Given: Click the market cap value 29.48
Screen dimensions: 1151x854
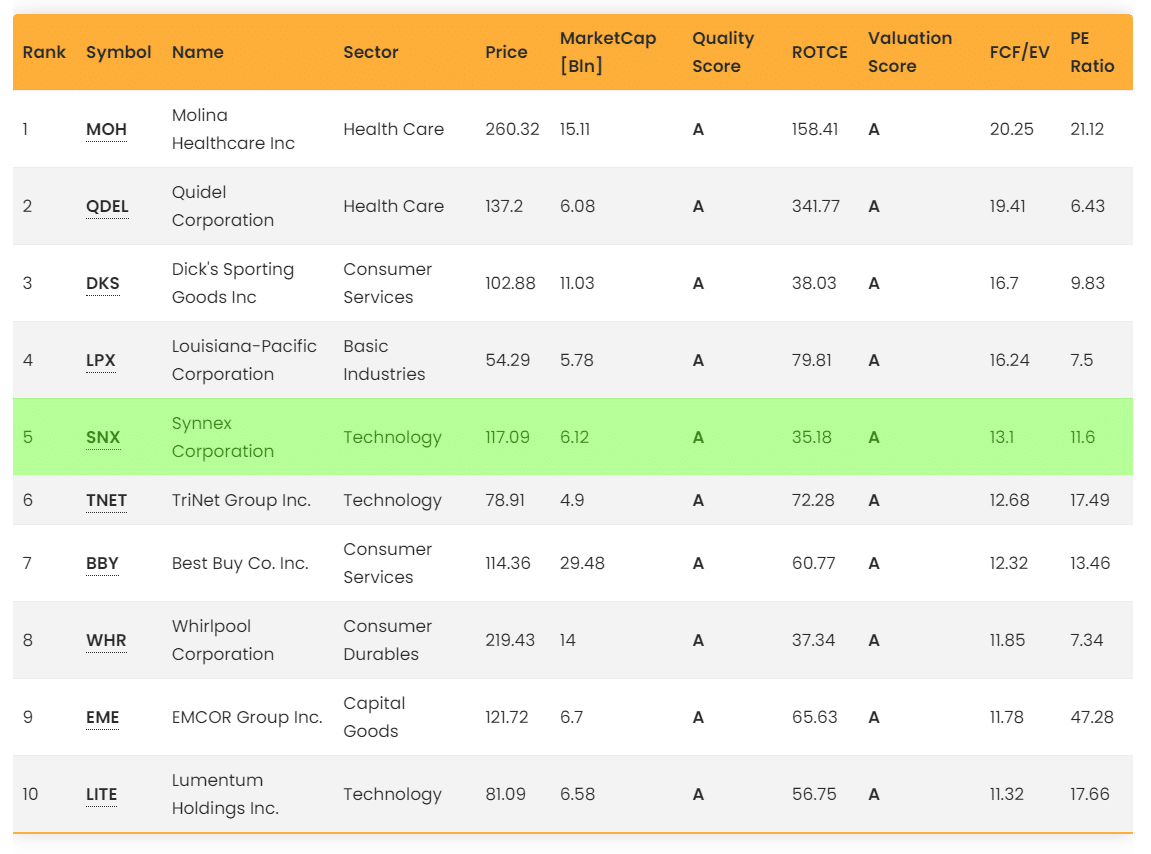Looking at the screenshot, I should 582,563.
